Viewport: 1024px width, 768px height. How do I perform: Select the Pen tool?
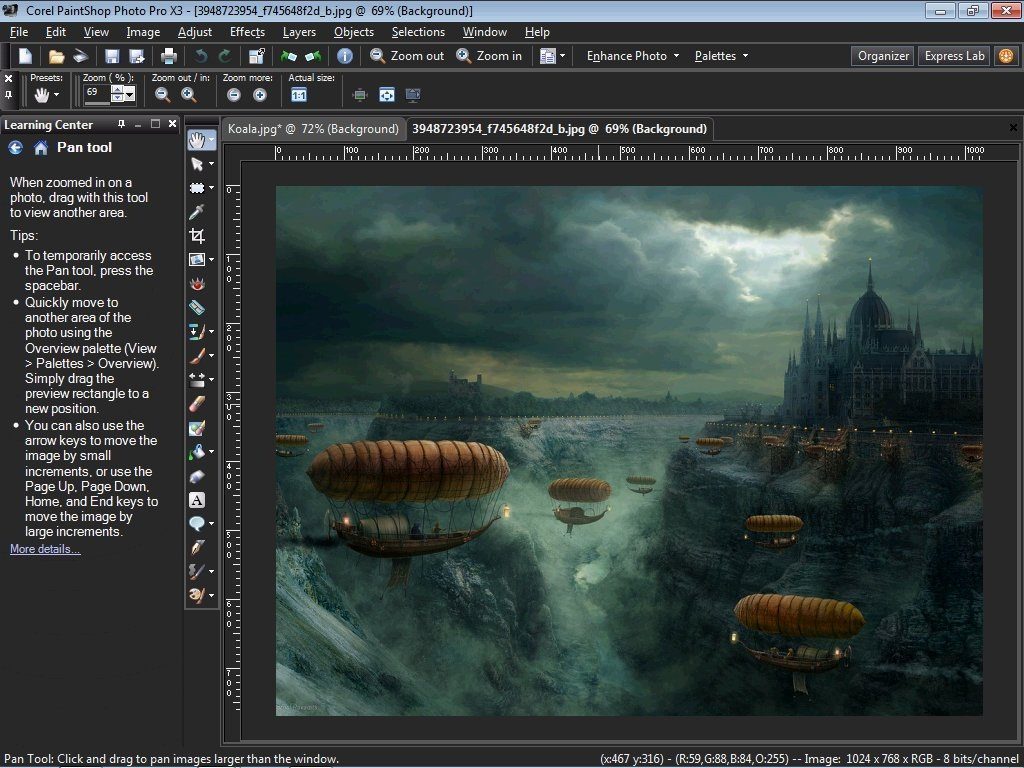coord(197,547)
